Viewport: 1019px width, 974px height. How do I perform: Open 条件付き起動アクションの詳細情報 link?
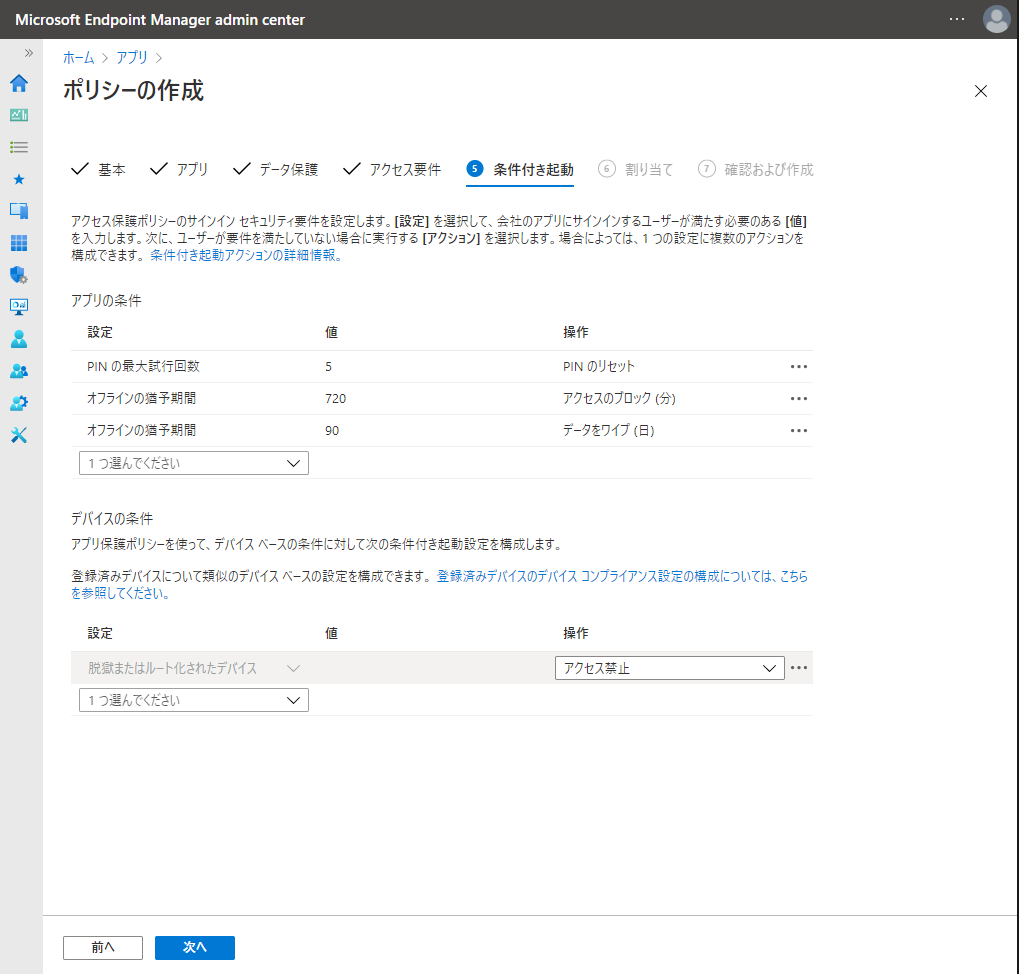click(246, 255)
